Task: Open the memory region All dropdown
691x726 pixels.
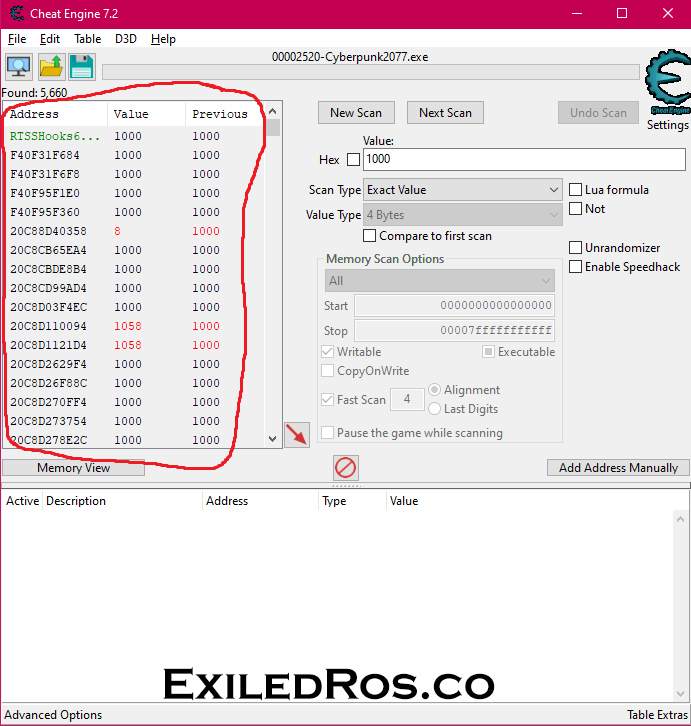Action: pyautogui.click(x=440, y=281)
